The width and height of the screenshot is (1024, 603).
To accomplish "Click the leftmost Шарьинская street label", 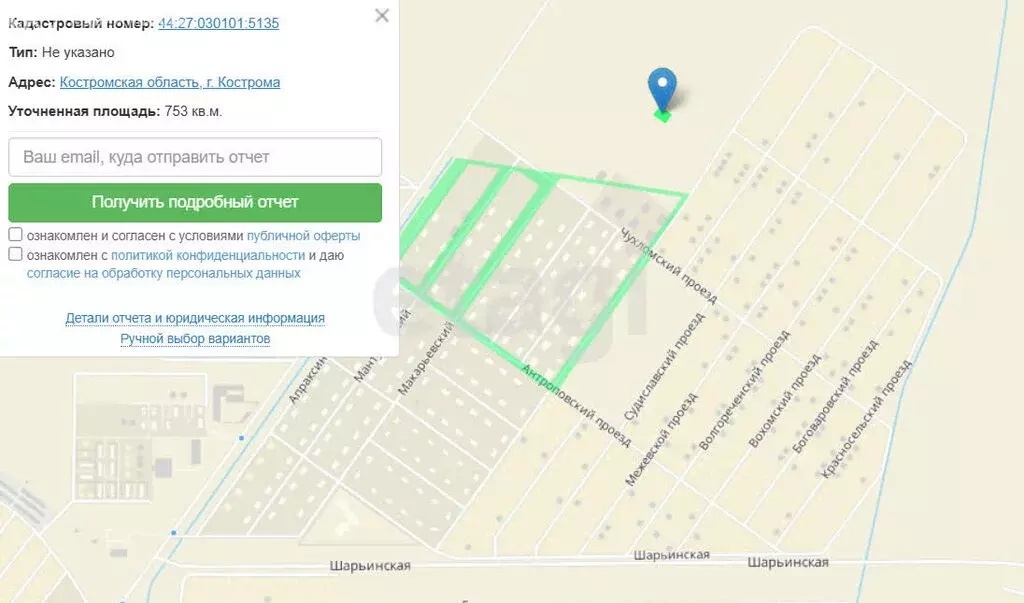I will tap(370, 566).
